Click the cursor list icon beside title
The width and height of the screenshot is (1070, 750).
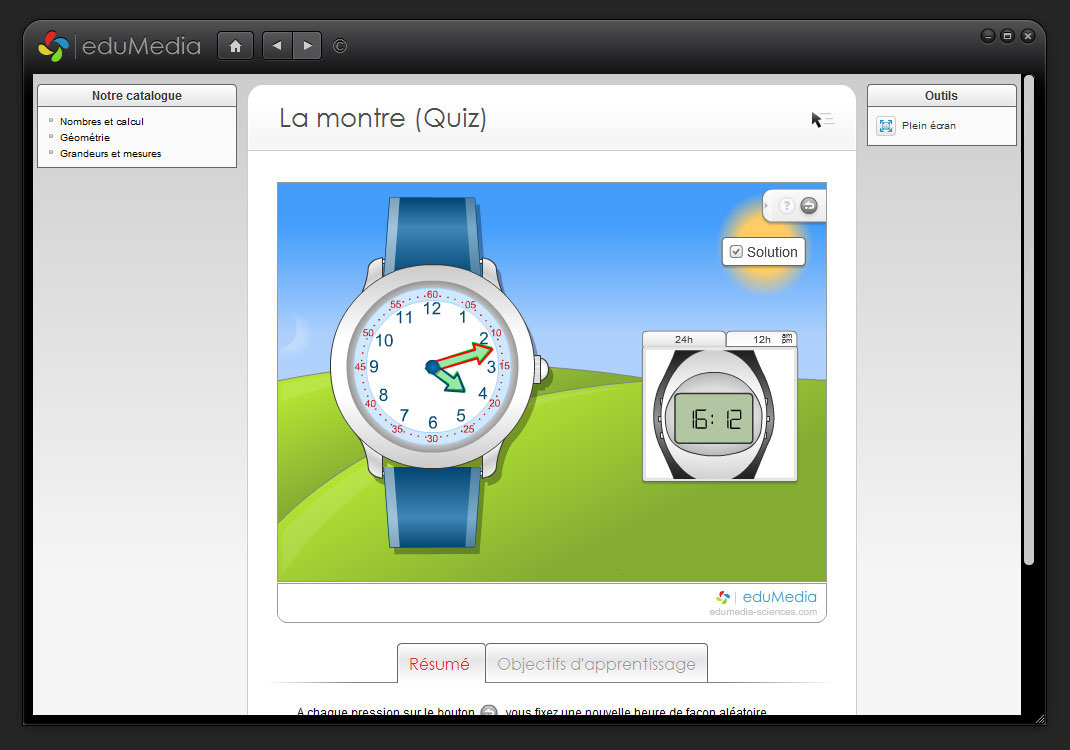(x=822, y=120)
